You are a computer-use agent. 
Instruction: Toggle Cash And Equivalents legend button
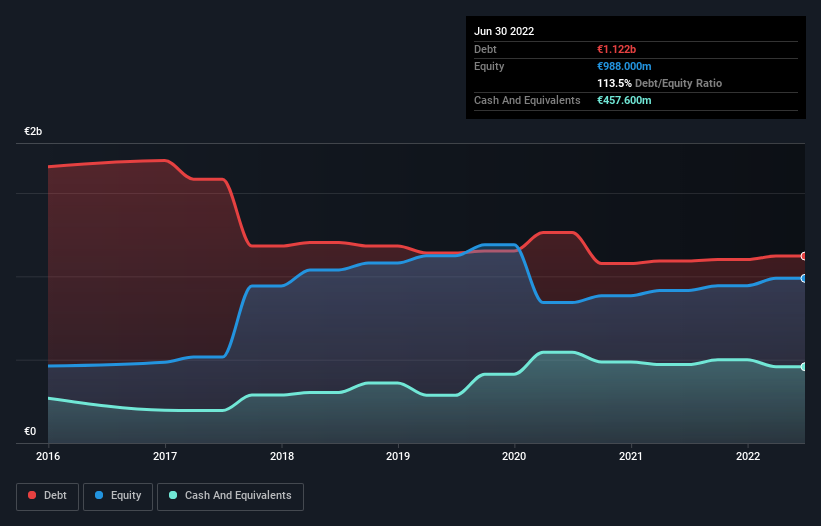[230, 496]
